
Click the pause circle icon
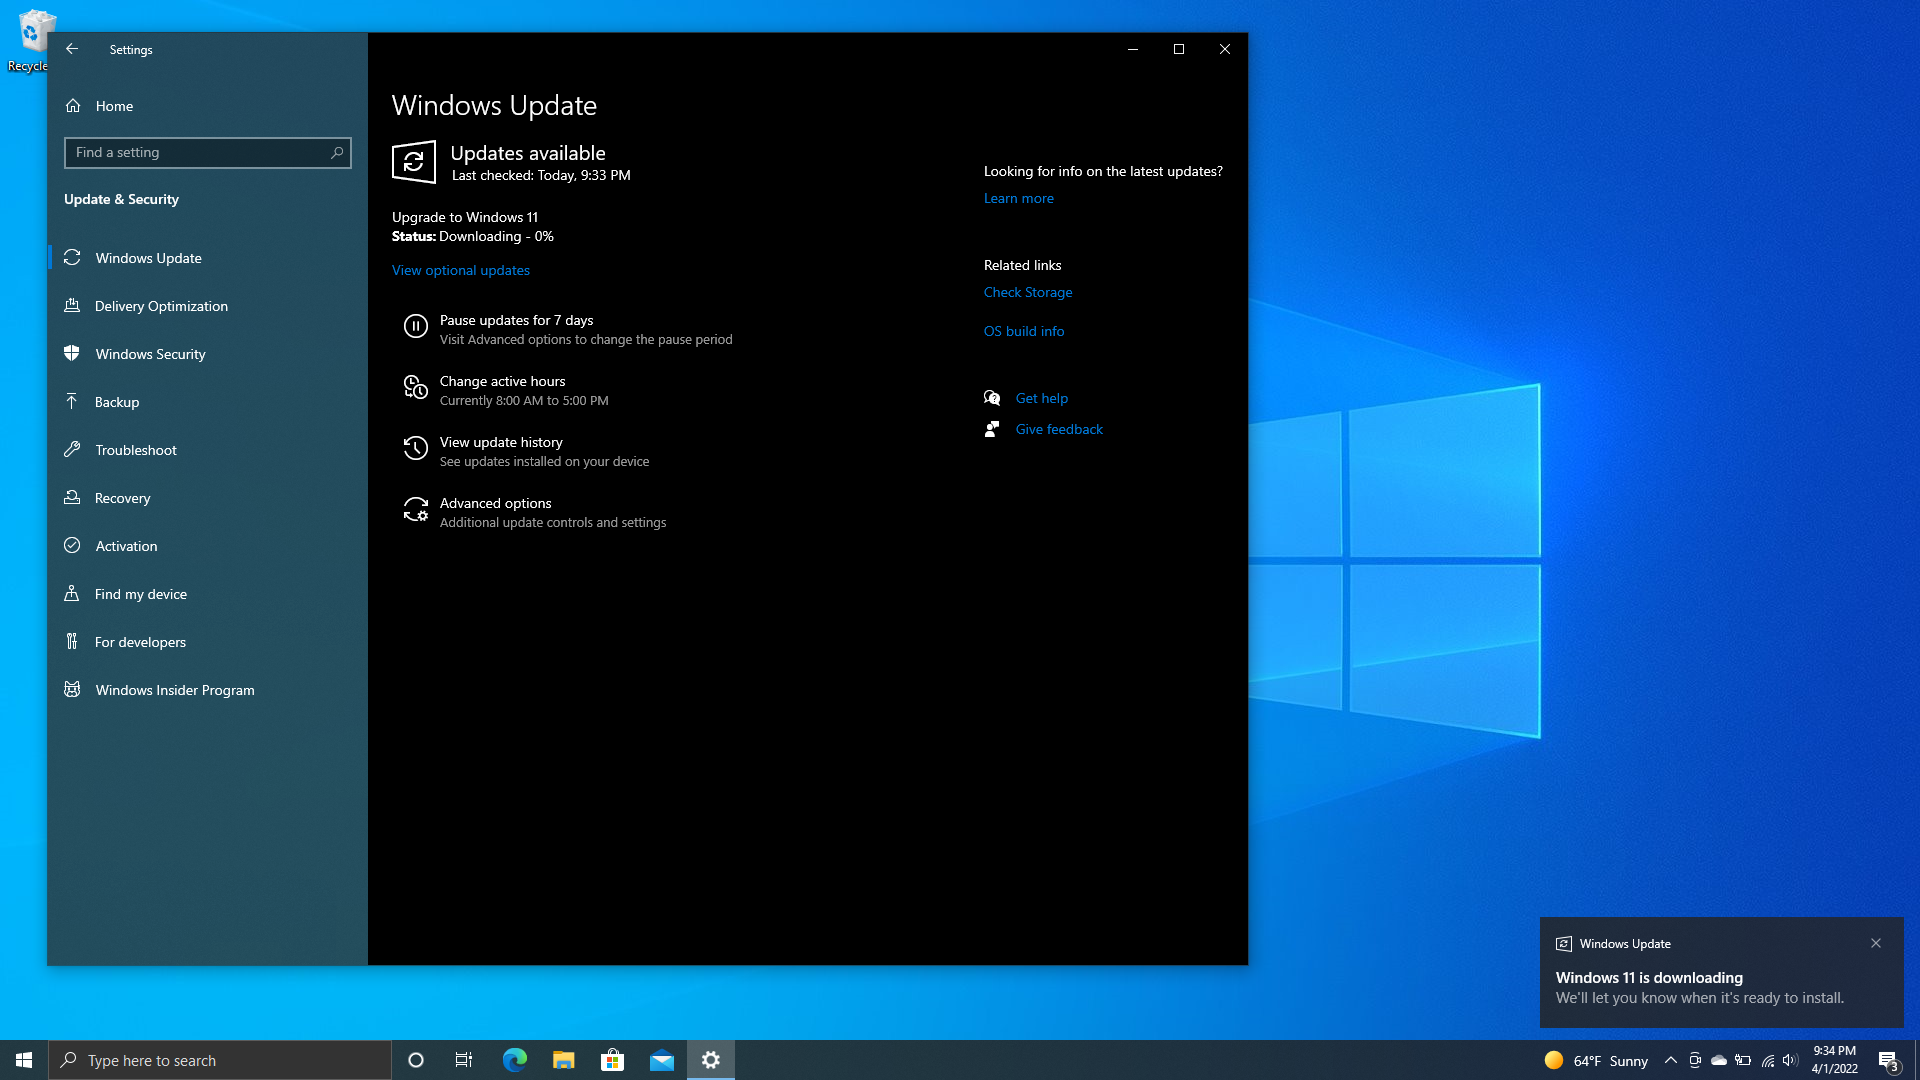416,326
